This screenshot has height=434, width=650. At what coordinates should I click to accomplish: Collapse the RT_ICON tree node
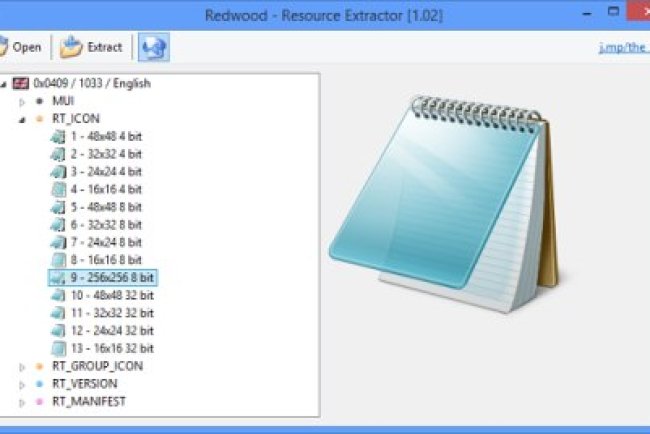(22, 120)
